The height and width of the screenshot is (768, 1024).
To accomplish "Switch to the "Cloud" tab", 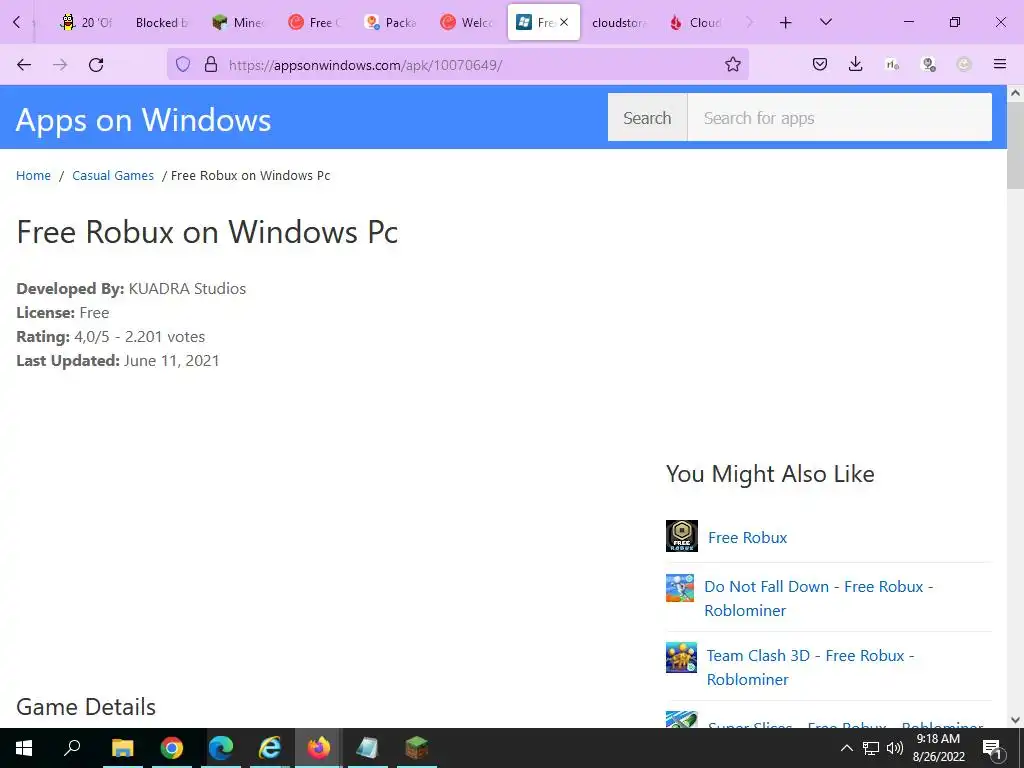I will click(x=695, y=23).
